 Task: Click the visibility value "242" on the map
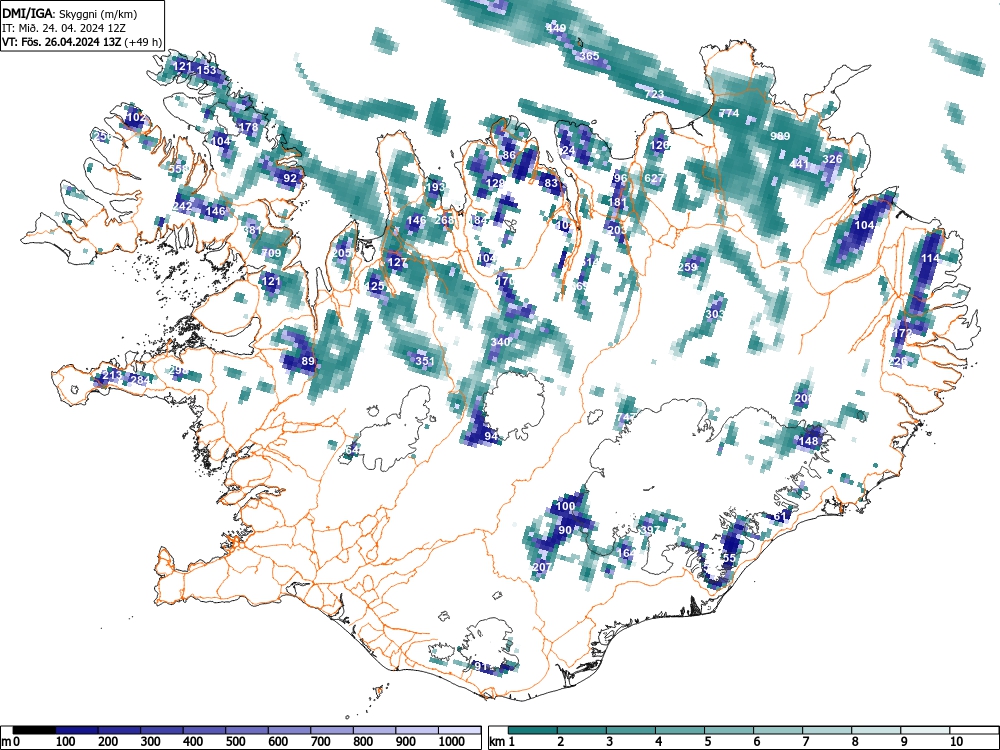tap(182, 206)
